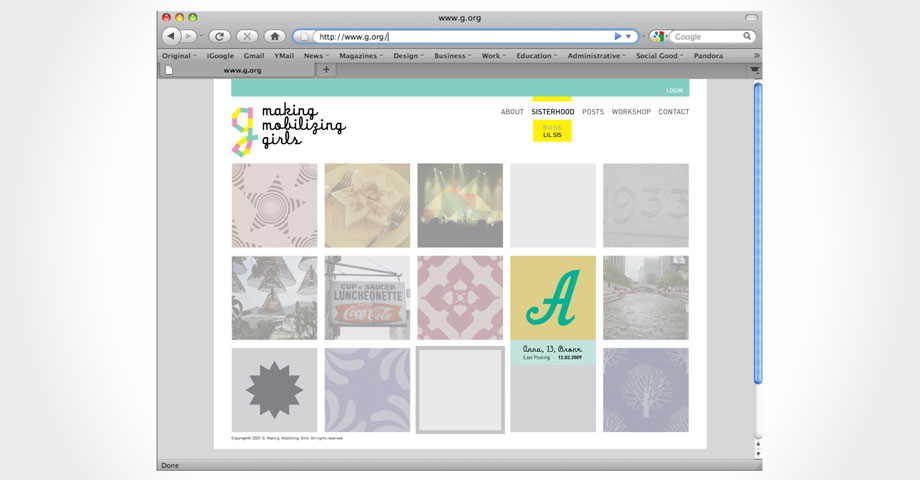Click the browser Back button

[x=170, y=36]
